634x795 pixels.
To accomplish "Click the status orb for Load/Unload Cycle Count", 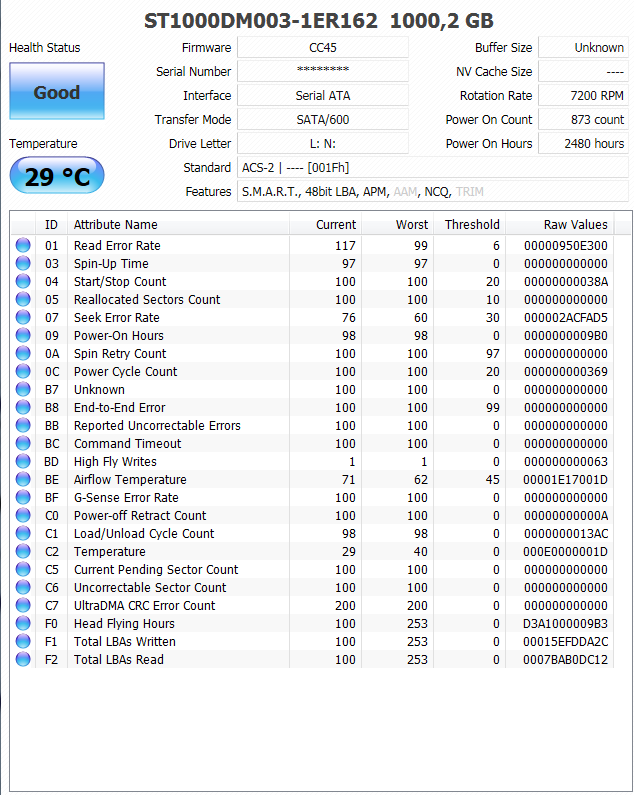I will click(x=23, y=533).
